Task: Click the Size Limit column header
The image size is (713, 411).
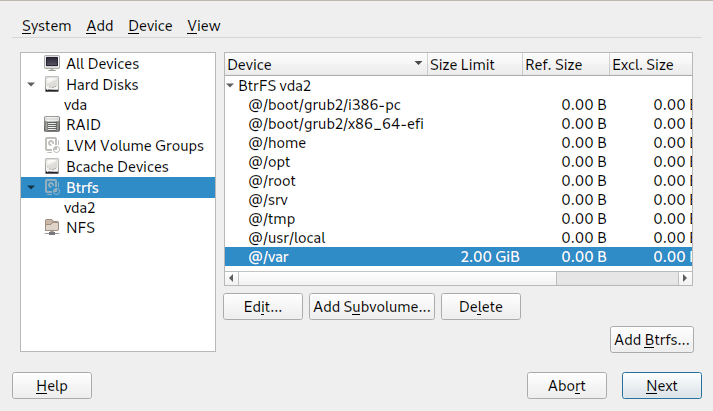Action: pyautogui.click(x=461, y=65)
